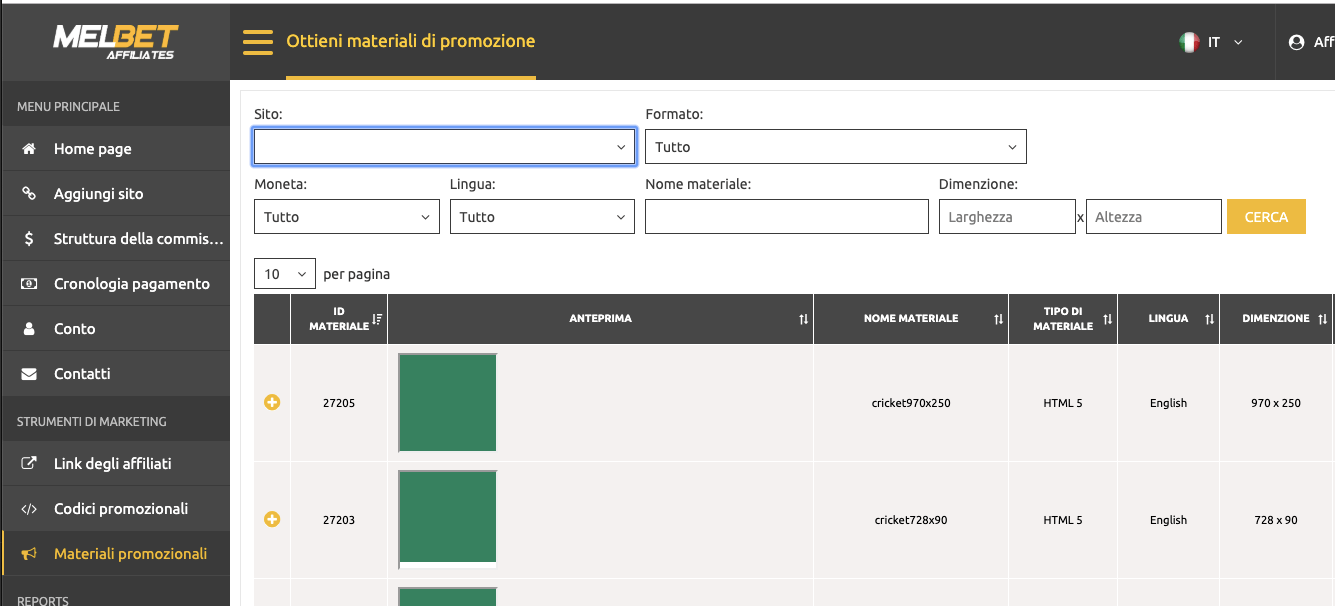Click the Altezza height field
1335x606 pixels.
click(1154, 217)
